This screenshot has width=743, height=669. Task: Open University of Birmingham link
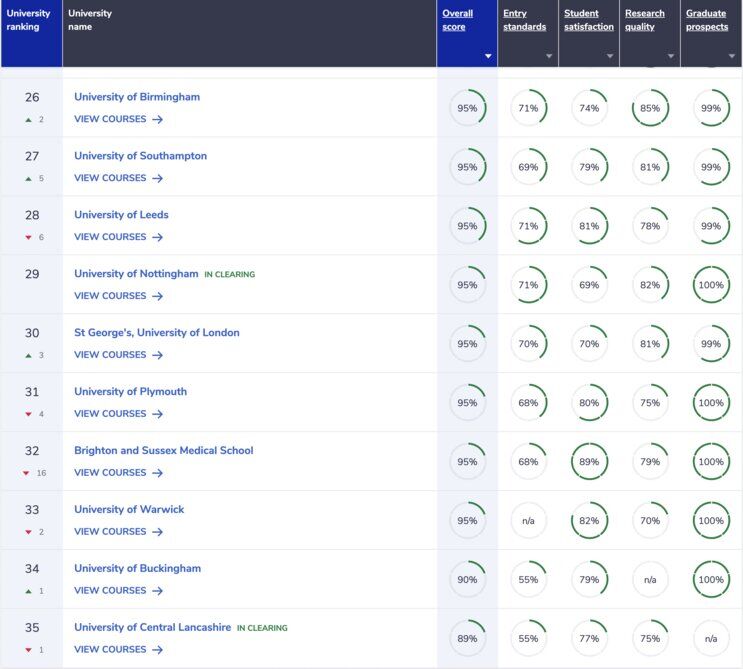tap(137, 97)
